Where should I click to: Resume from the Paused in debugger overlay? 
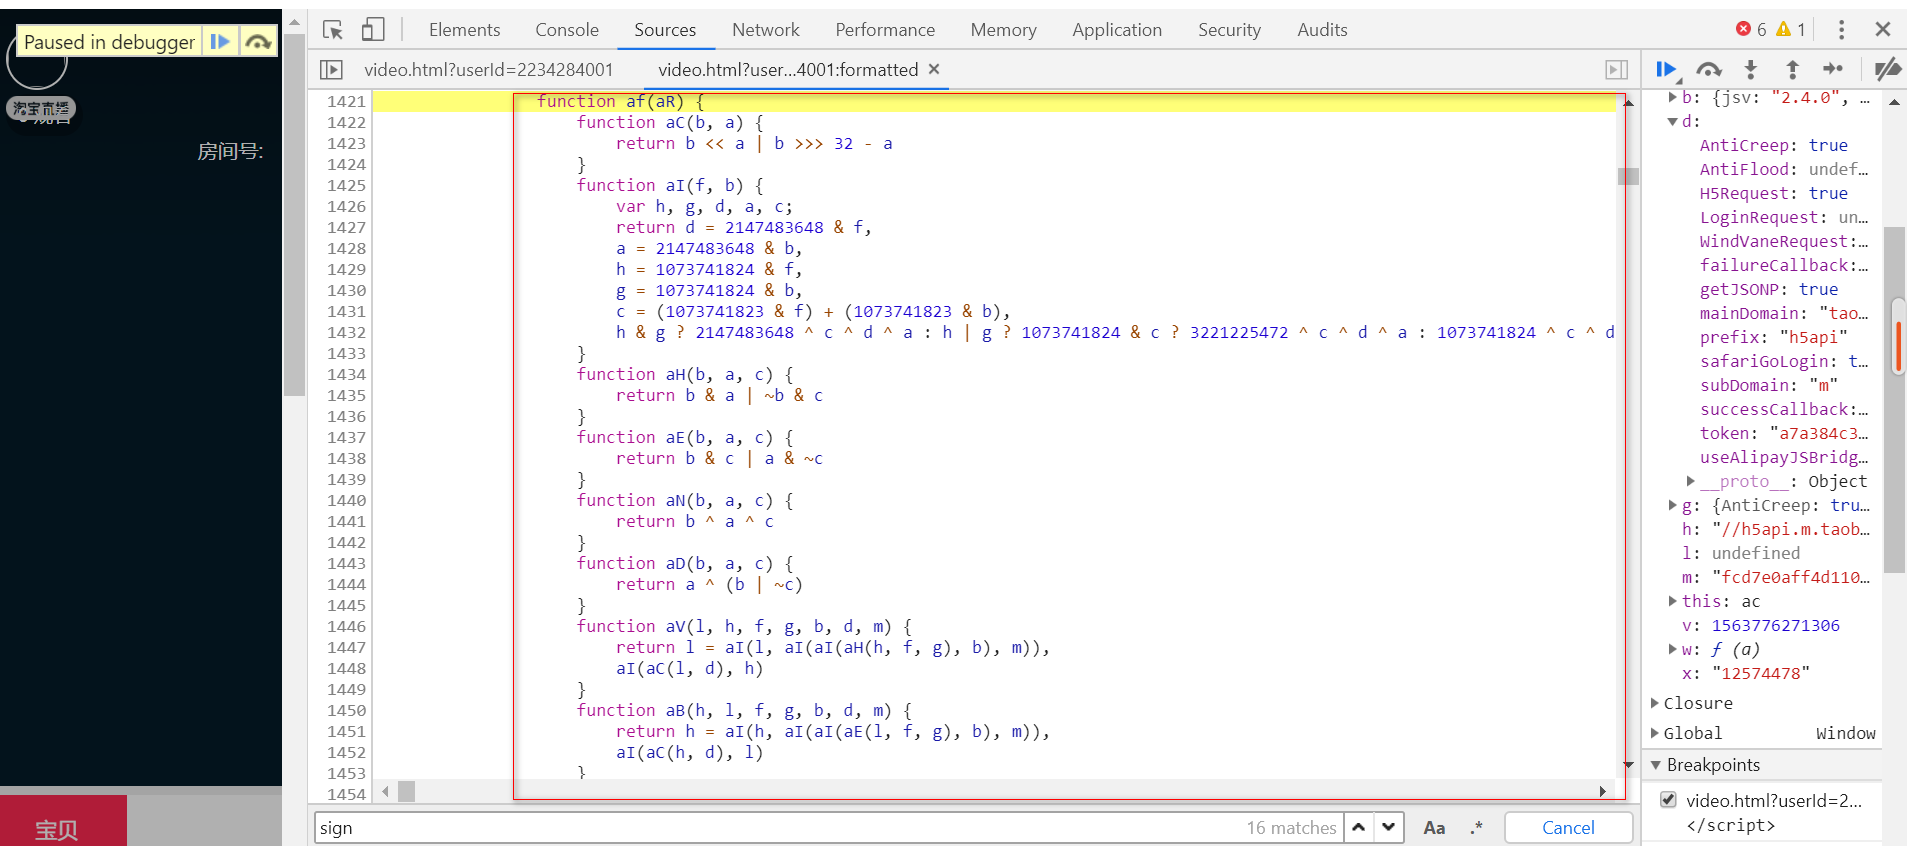tap(220, 42)
